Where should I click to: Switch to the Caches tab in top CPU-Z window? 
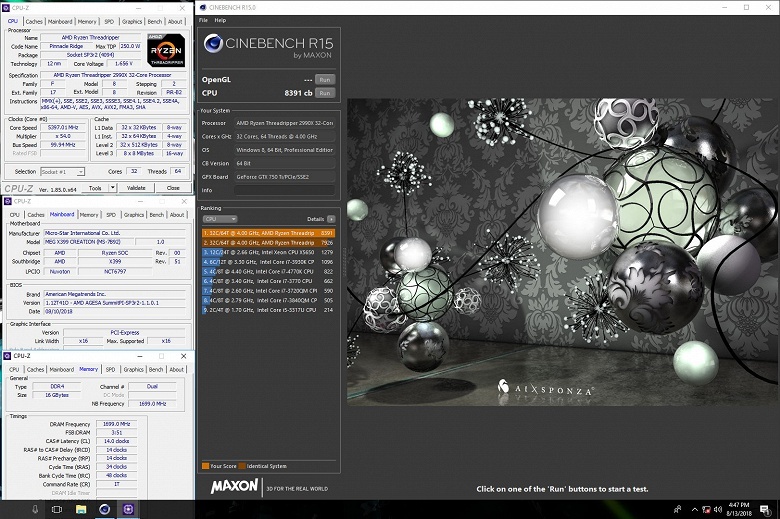click(x=34, y=21)
